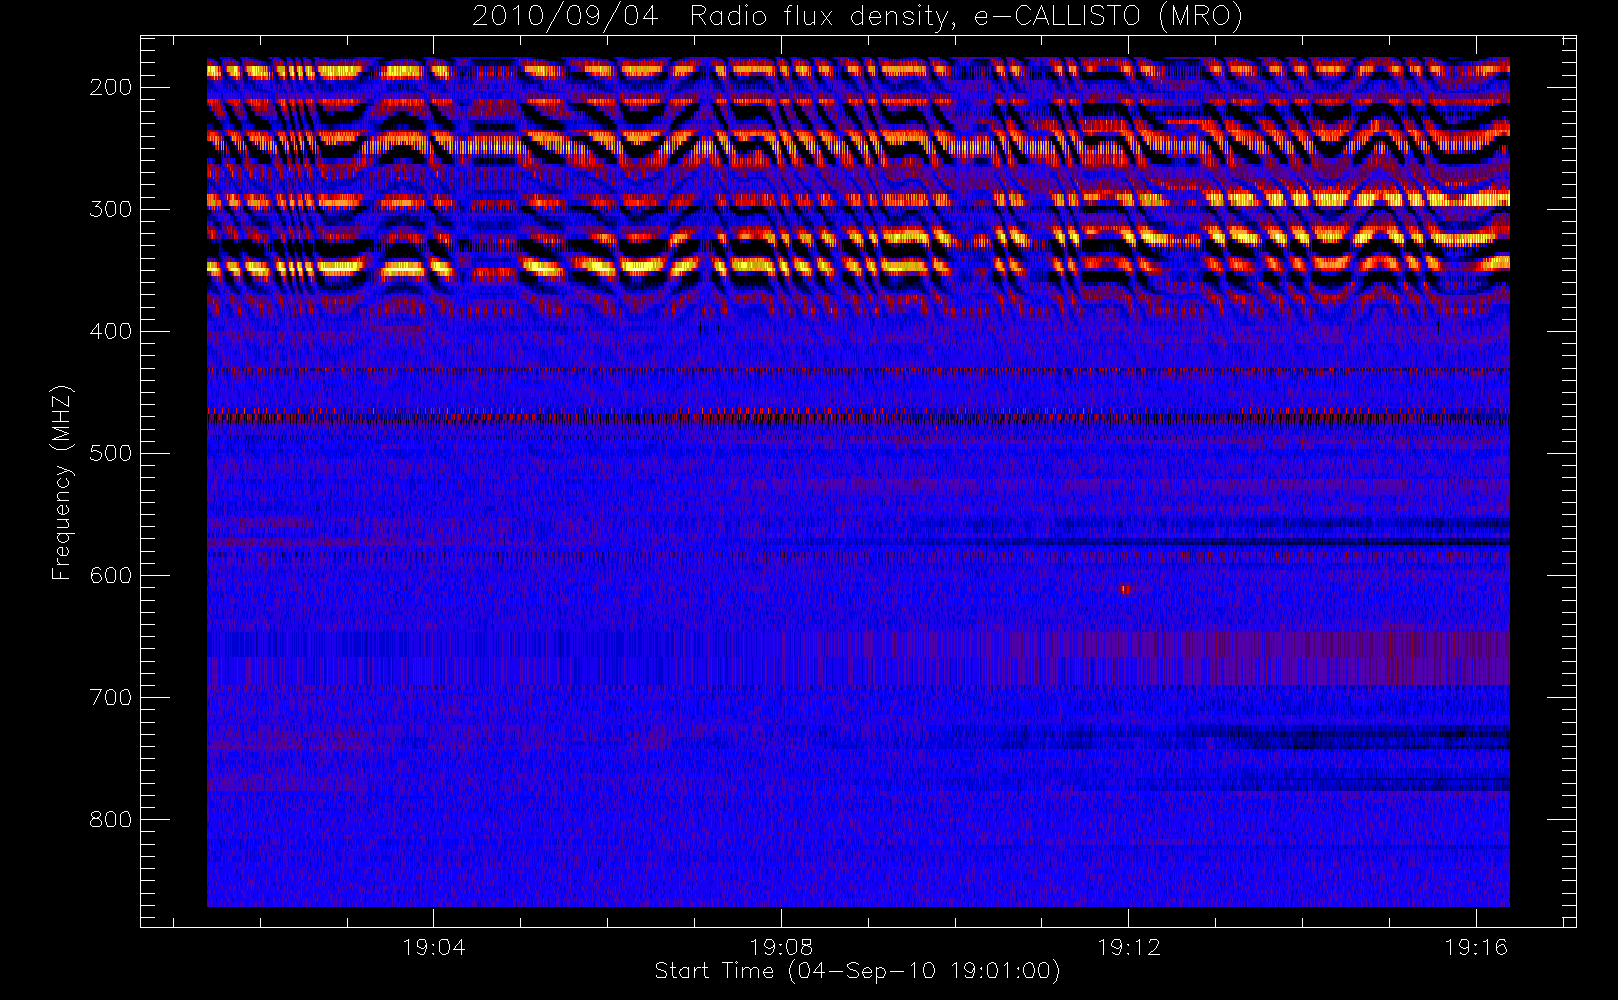Screen dimensions: 1618x1000
Task: Click the 'Start Time (04-Sep-10 19:01:00)' label
Action: pos(857,971)
